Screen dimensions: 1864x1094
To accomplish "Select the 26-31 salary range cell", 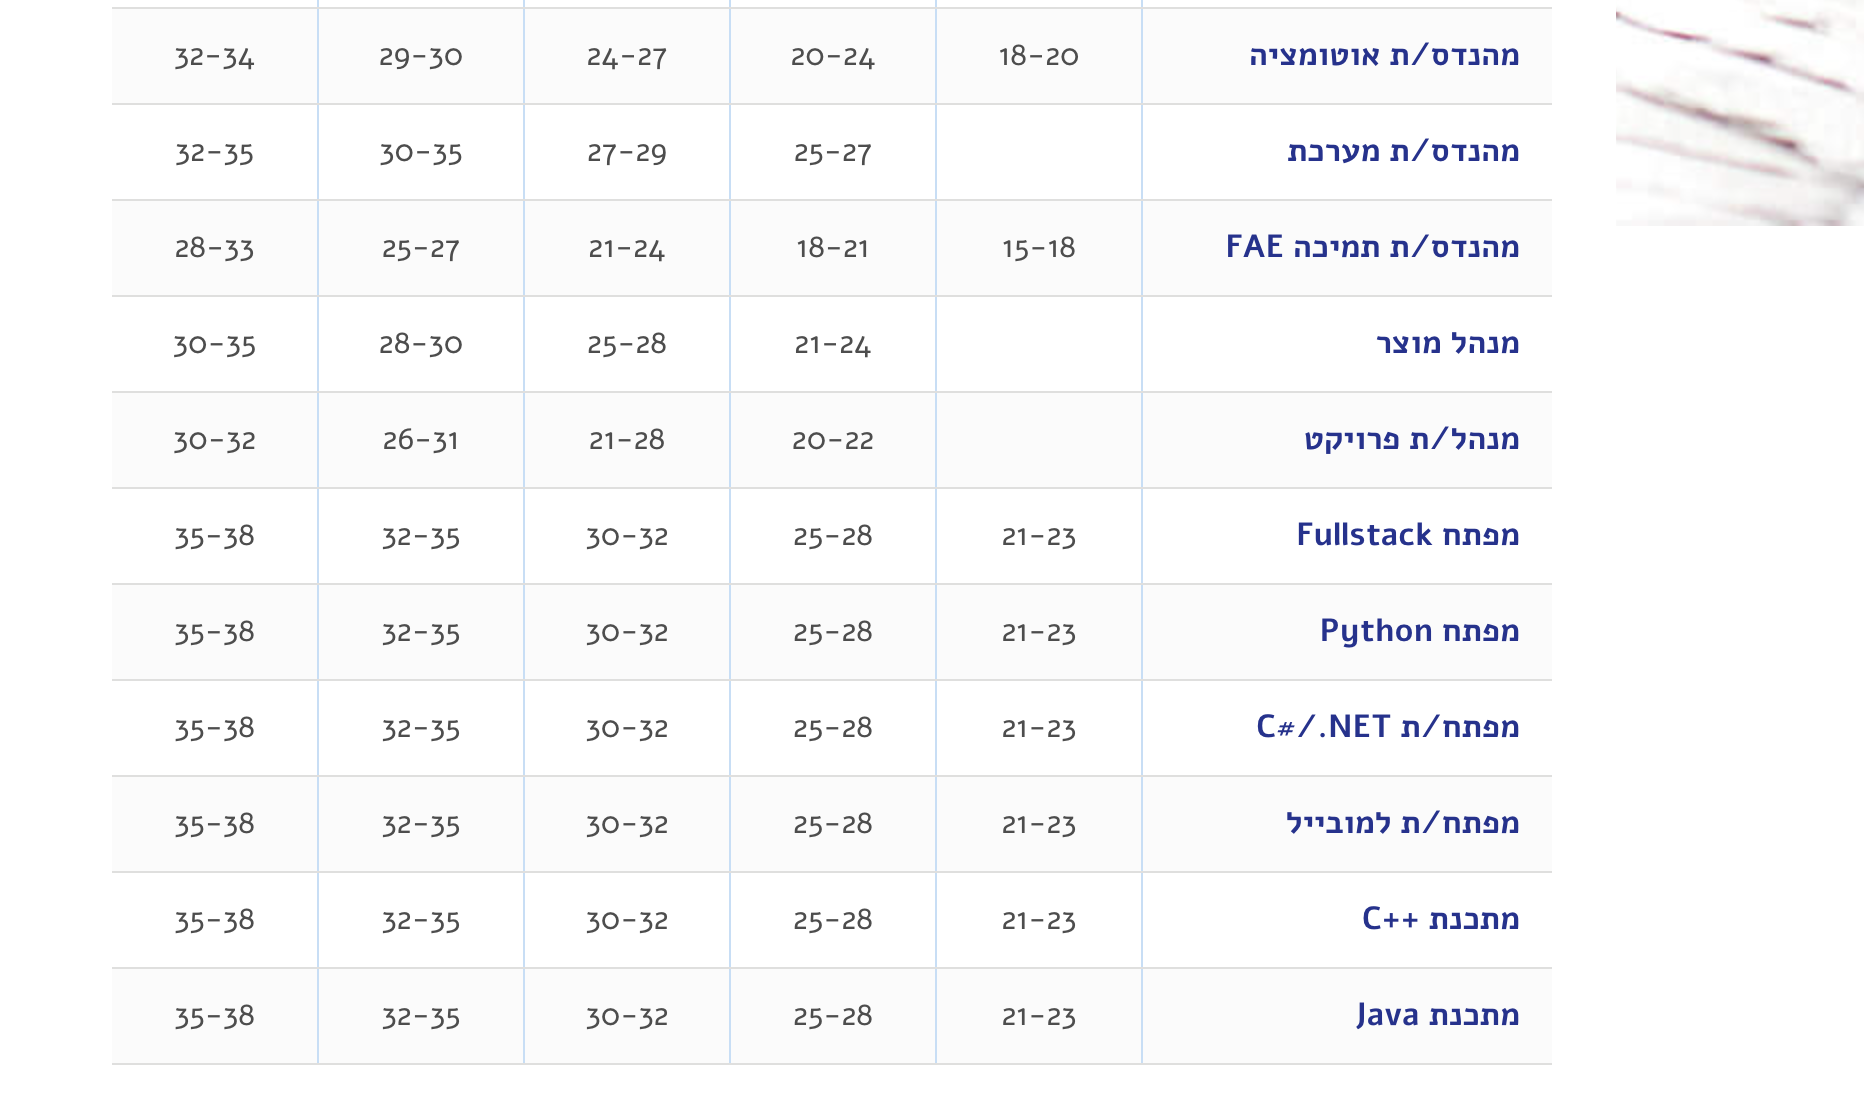I will (420, 440).
